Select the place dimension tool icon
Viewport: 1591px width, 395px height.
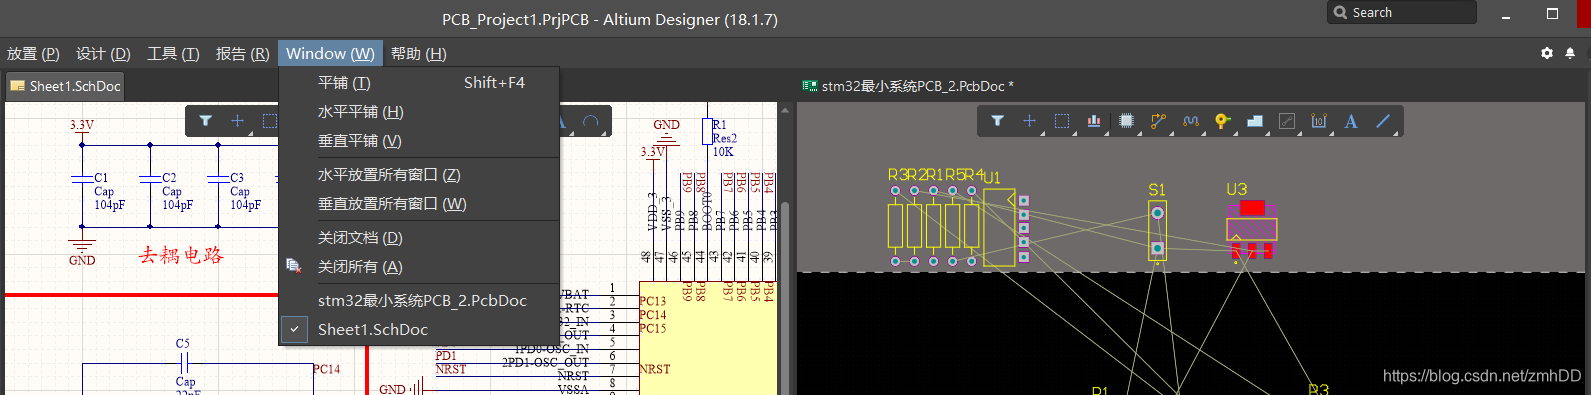[1319, 121]
